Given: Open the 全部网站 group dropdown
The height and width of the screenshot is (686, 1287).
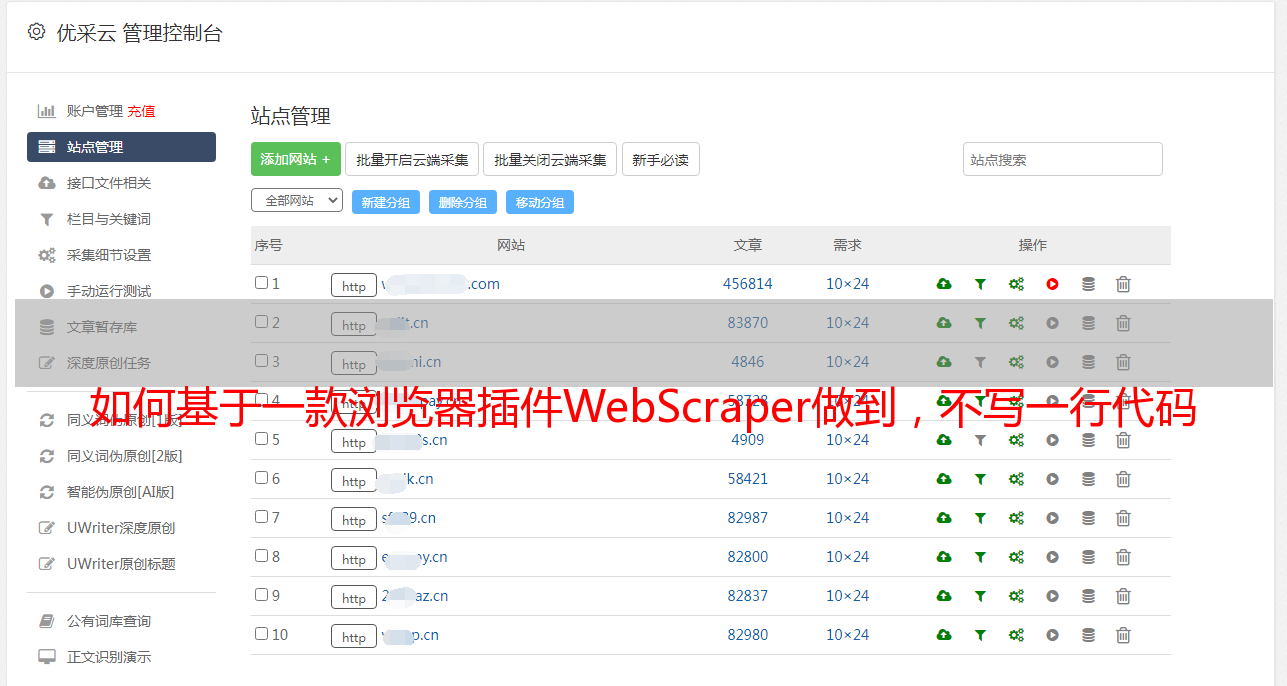Looking at the screenshot, I should (297, 201).
